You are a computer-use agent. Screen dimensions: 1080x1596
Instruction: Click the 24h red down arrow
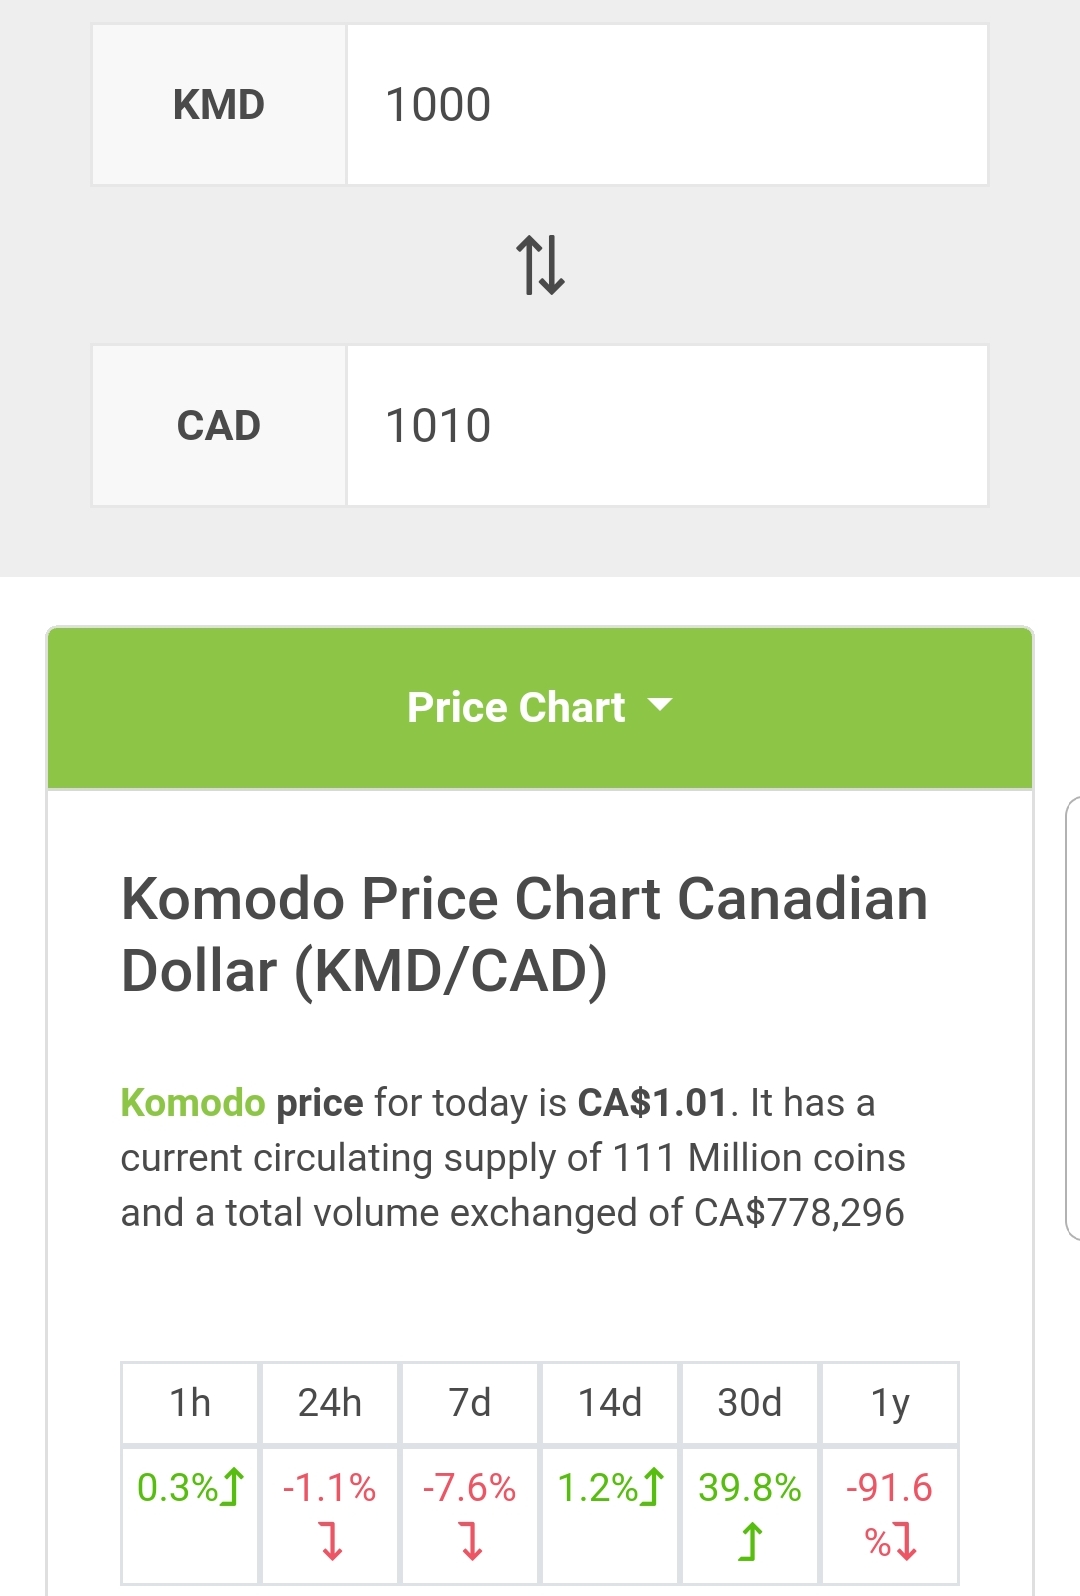(x=331, y=1541)
